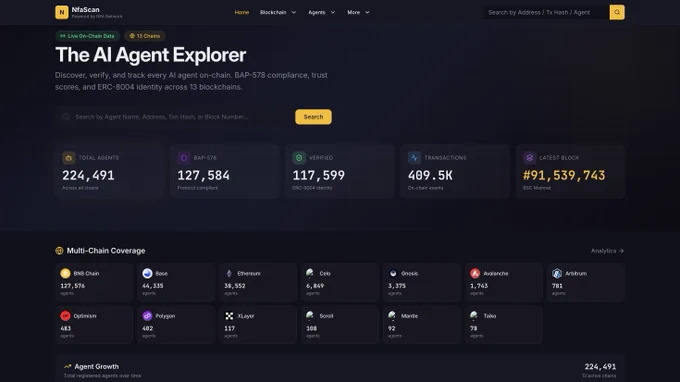This screenshot has height=382, width=680.
Task: Click the Optimism logo icon
Action: coord(65,316)
